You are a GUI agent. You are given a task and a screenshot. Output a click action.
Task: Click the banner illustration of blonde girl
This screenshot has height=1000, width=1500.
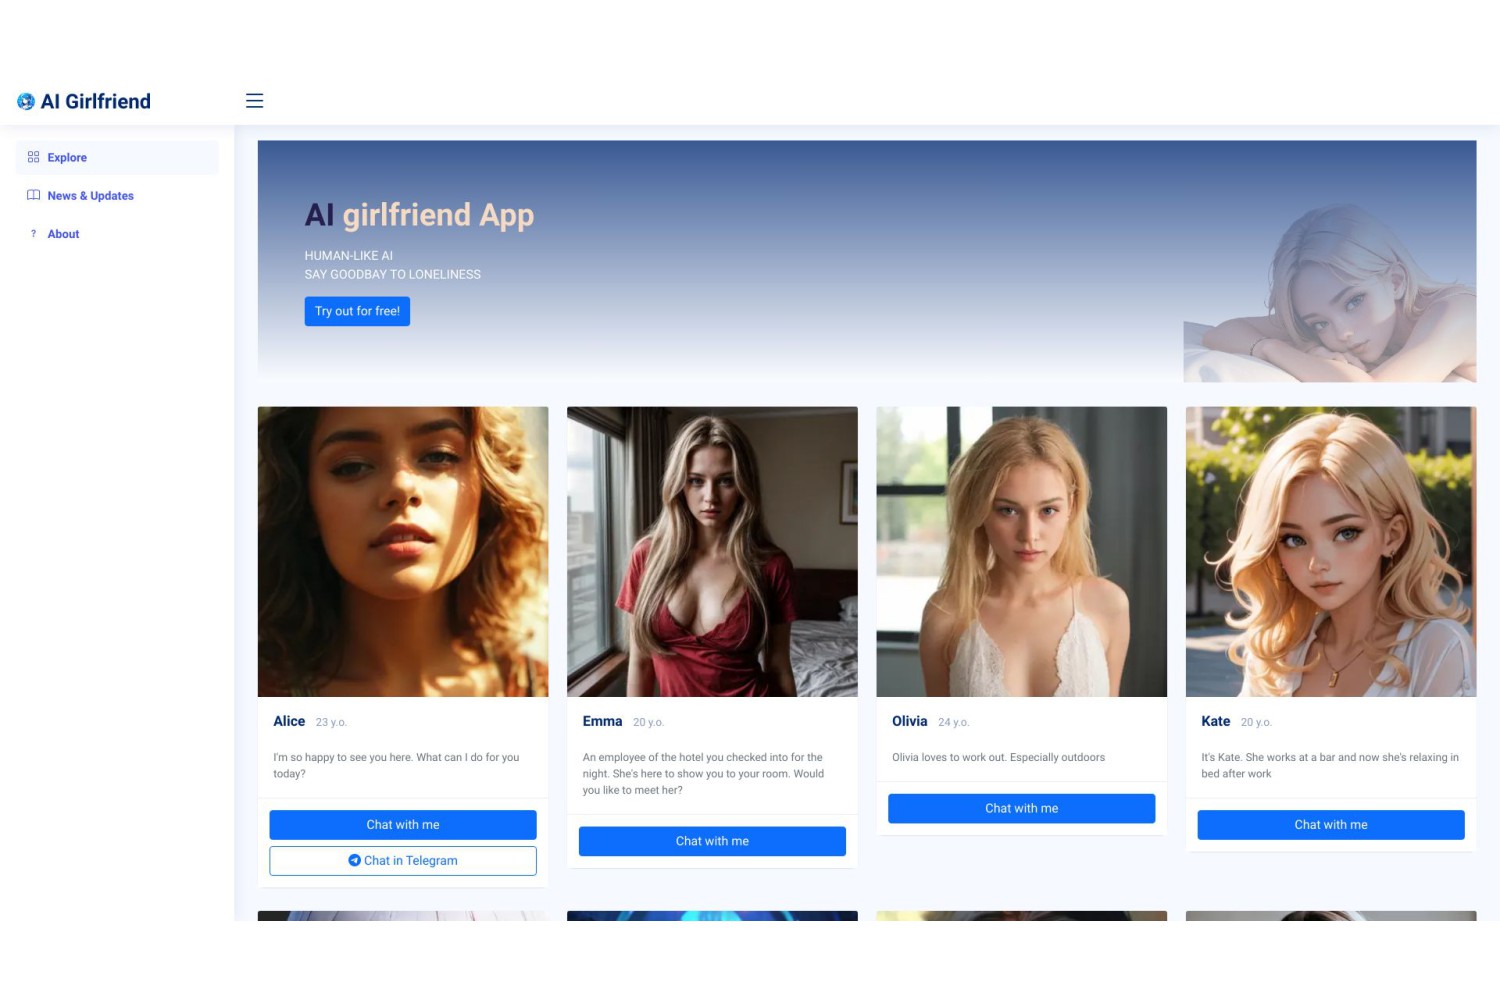pos(1330,292)
